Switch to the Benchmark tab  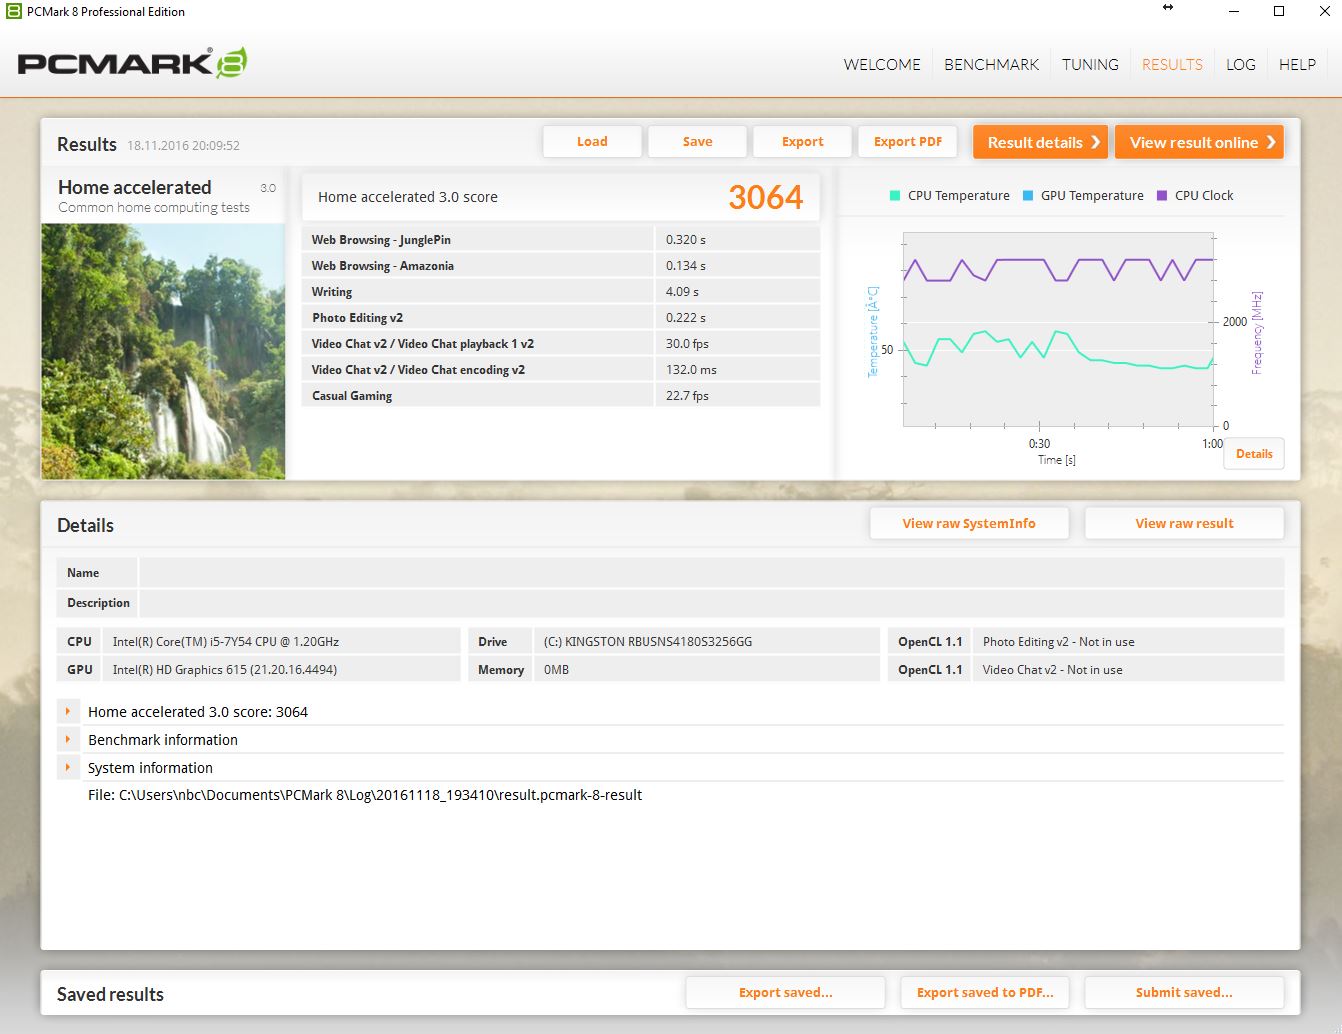[x=992, y=64]
